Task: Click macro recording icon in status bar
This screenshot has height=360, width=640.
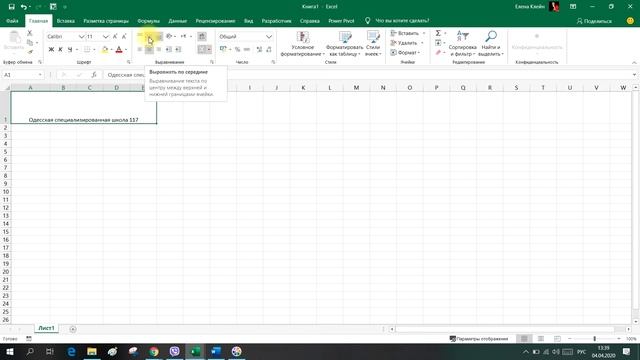Action: point(29,339)
